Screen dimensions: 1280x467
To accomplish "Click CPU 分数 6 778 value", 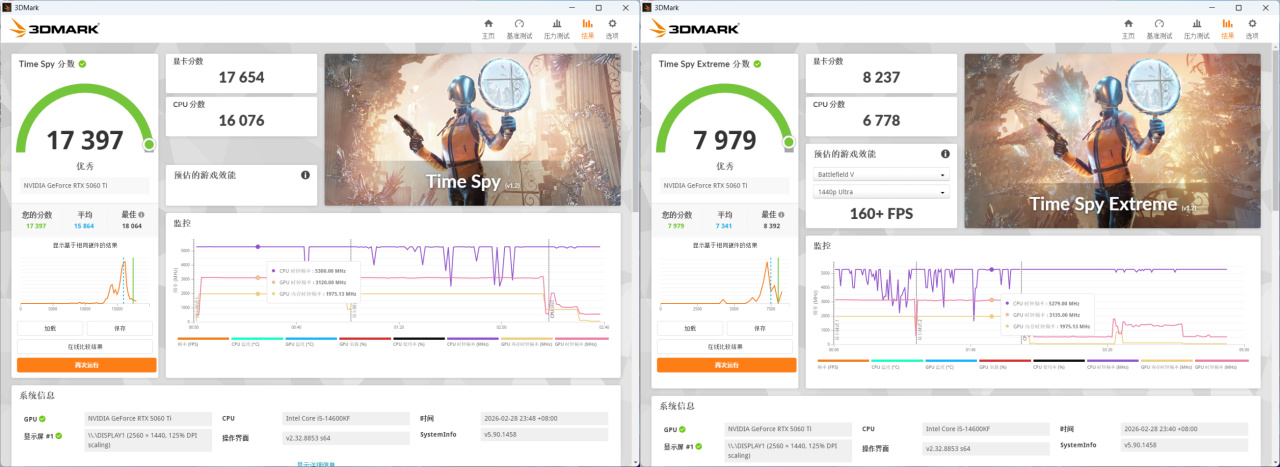I will pyautogui.click(x=881, y=120).
